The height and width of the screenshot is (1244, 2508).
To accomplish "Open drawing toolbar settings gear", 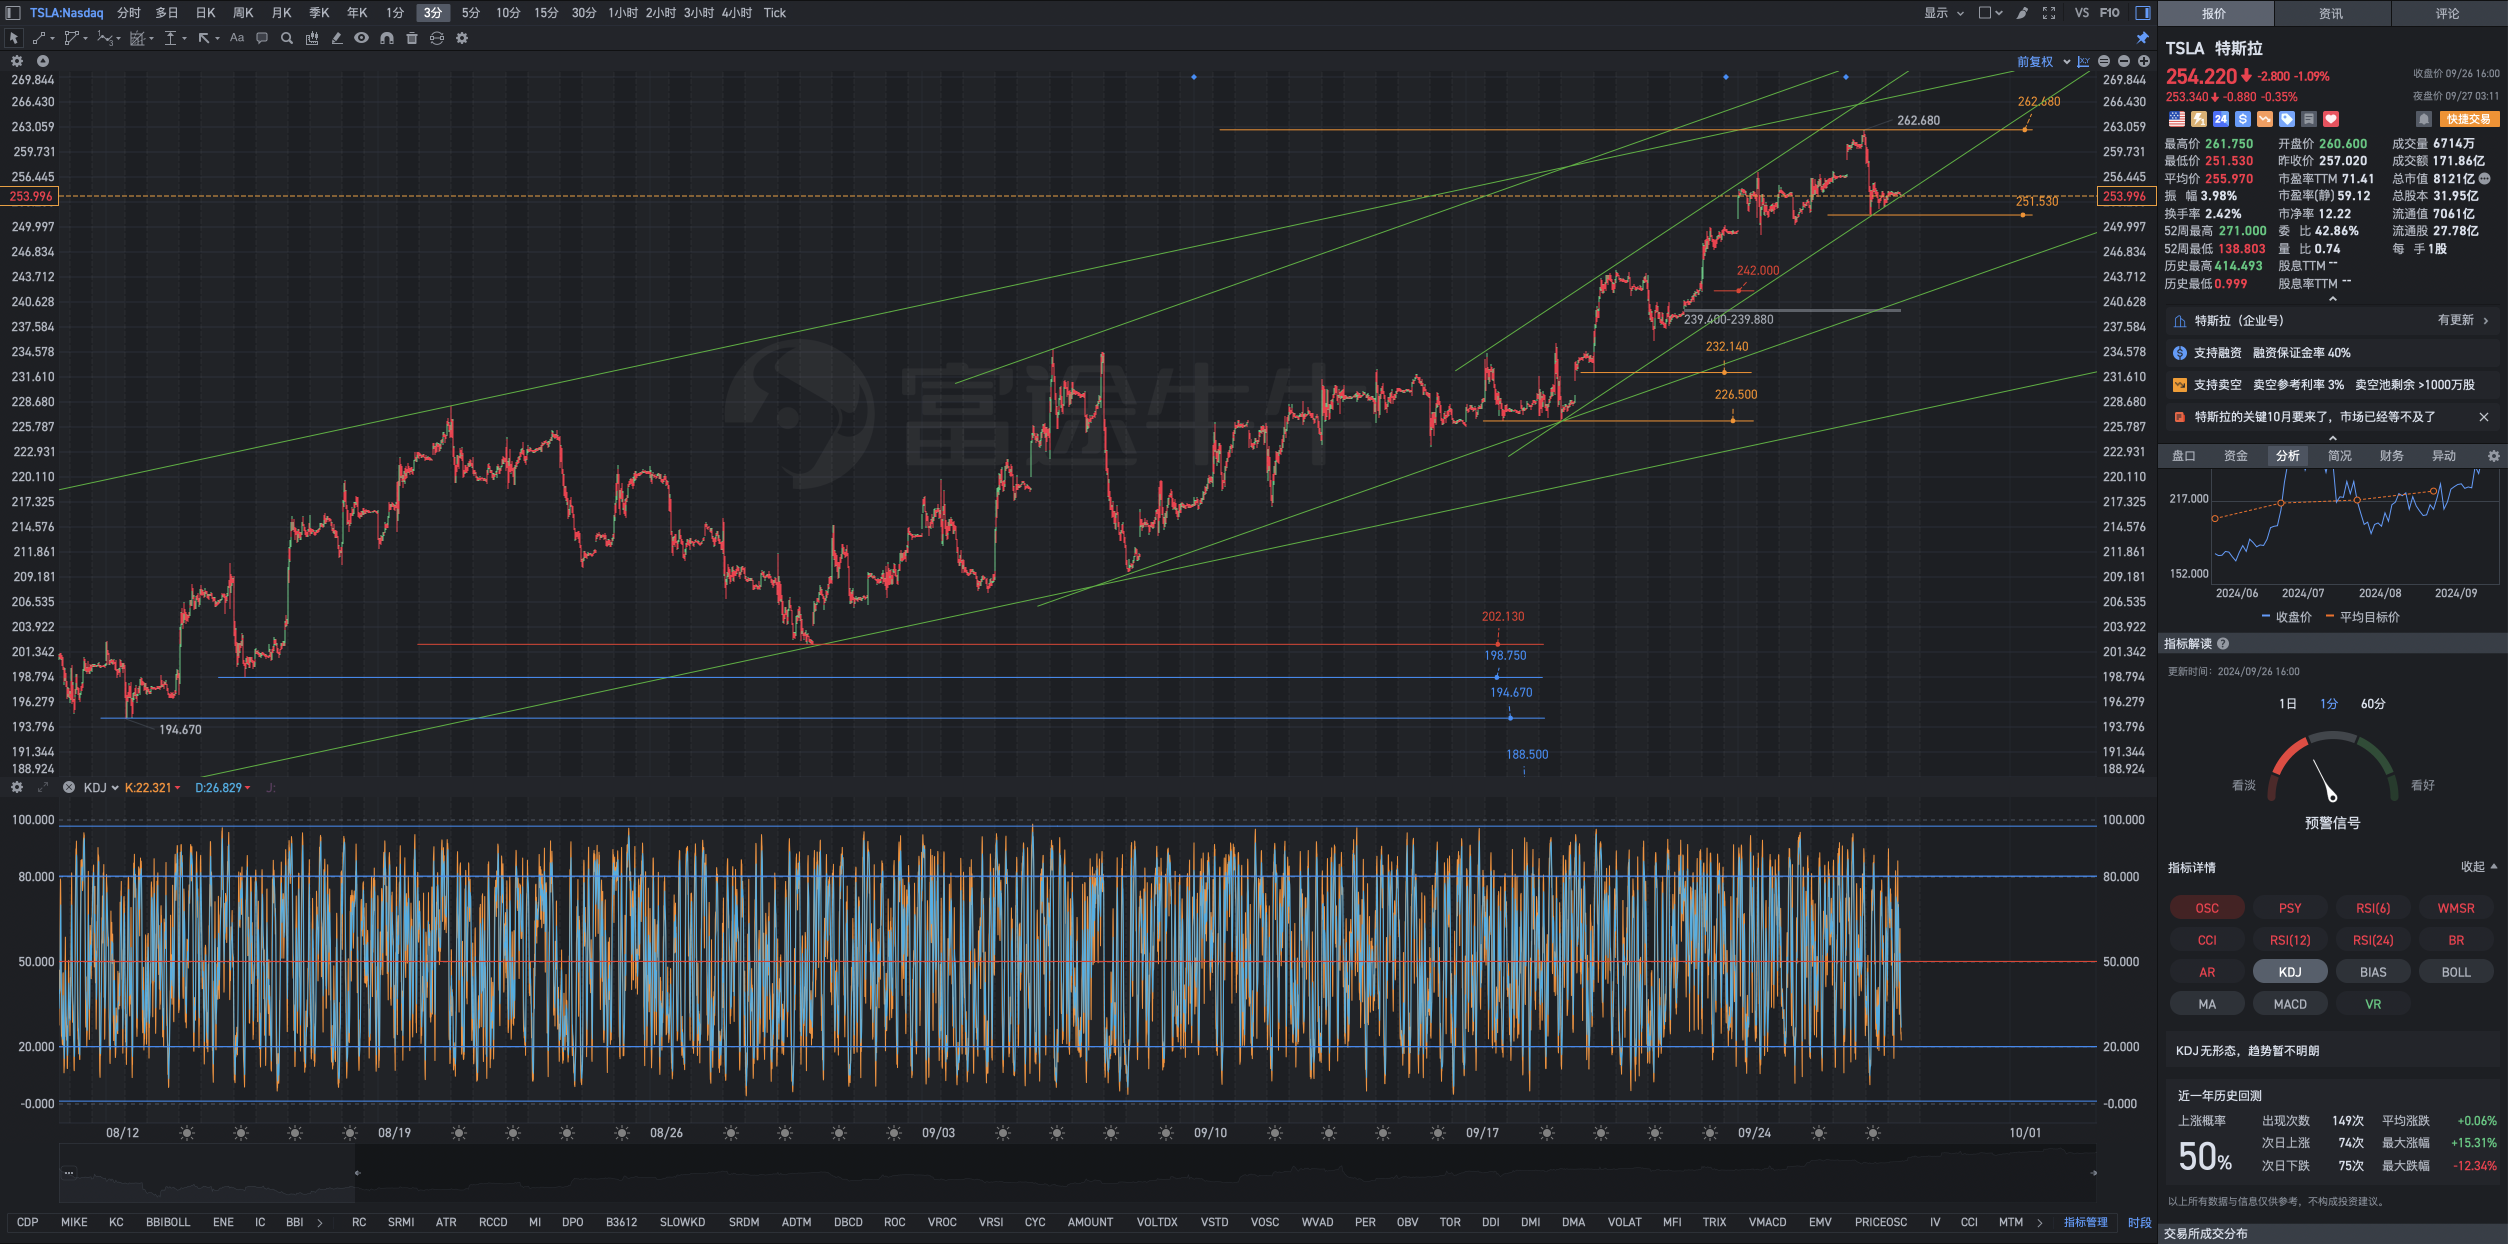I will tap(462, 38).
